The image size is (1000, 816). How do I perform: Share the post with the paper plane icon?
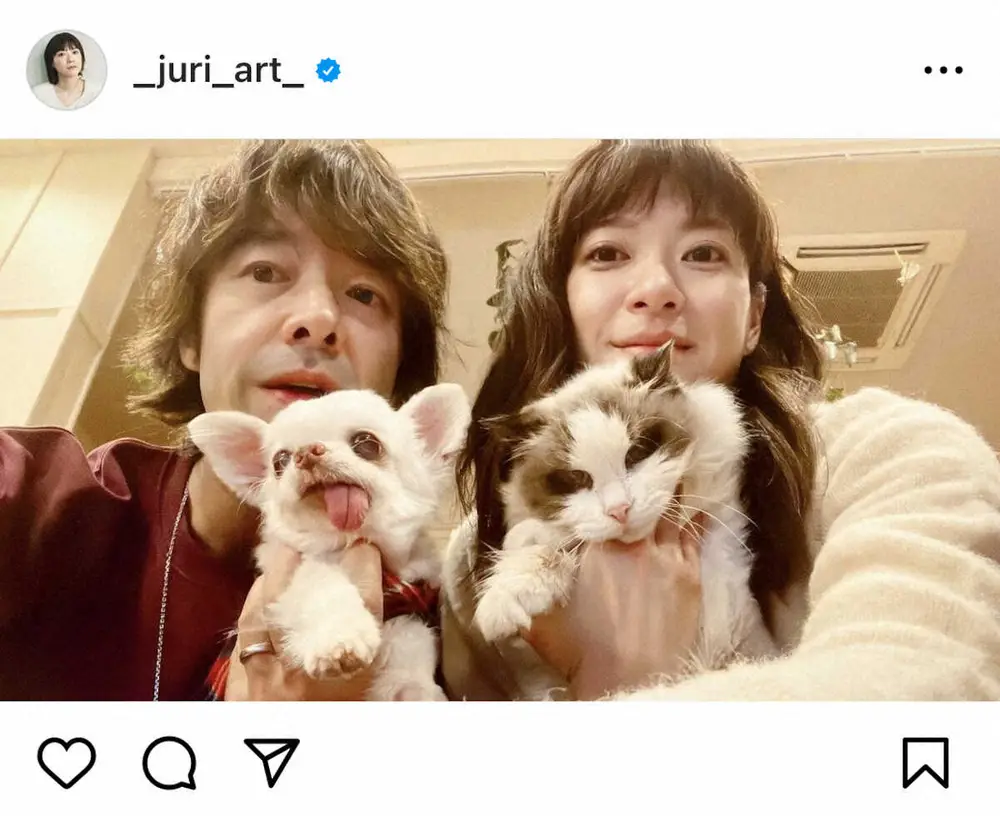tap(272, 762)
